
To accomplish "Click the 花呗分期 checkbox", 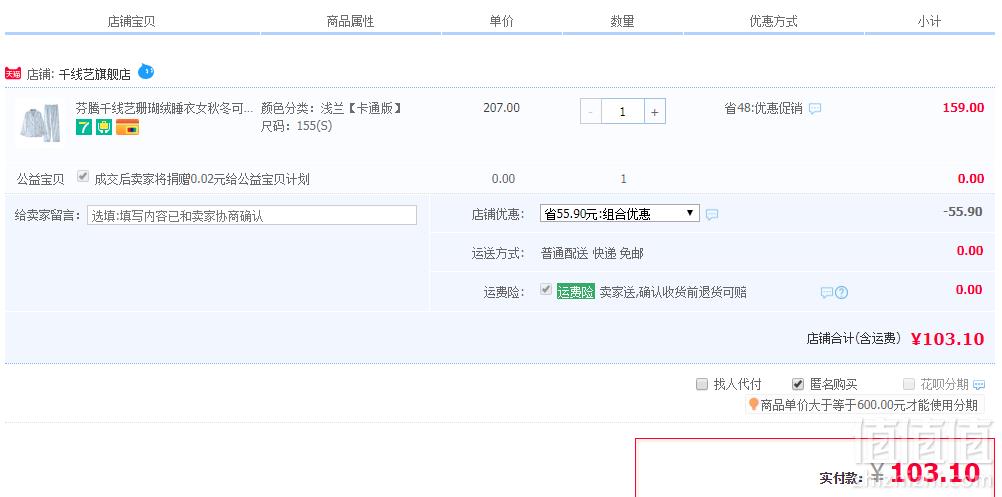I will (909, 384).
